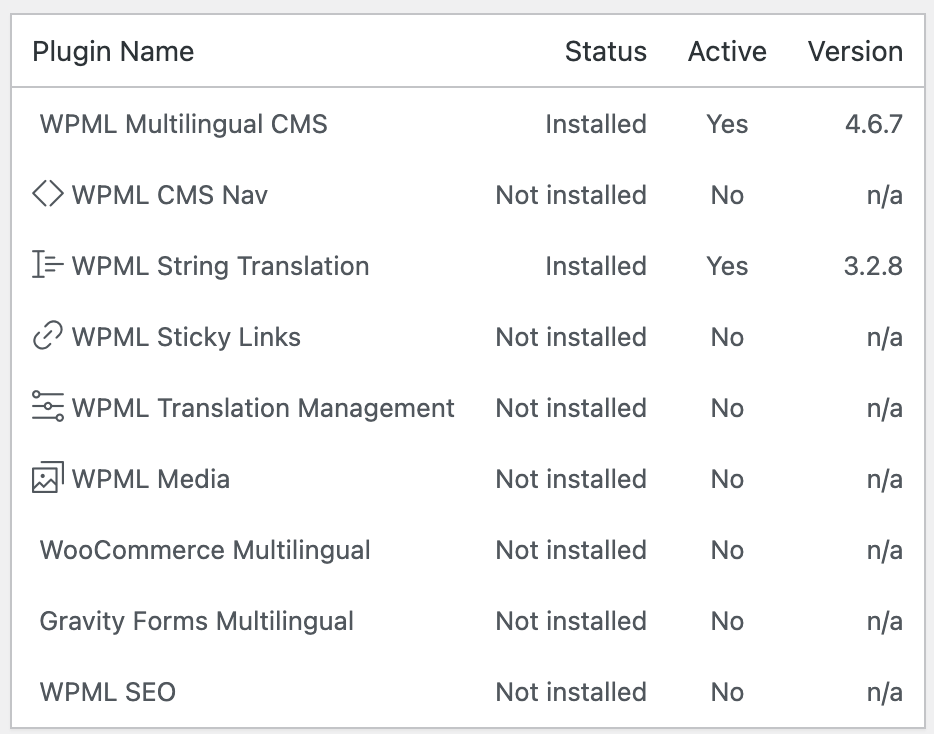
Task: Click the WPML Media image icon
Action: (x=48, y=477)
